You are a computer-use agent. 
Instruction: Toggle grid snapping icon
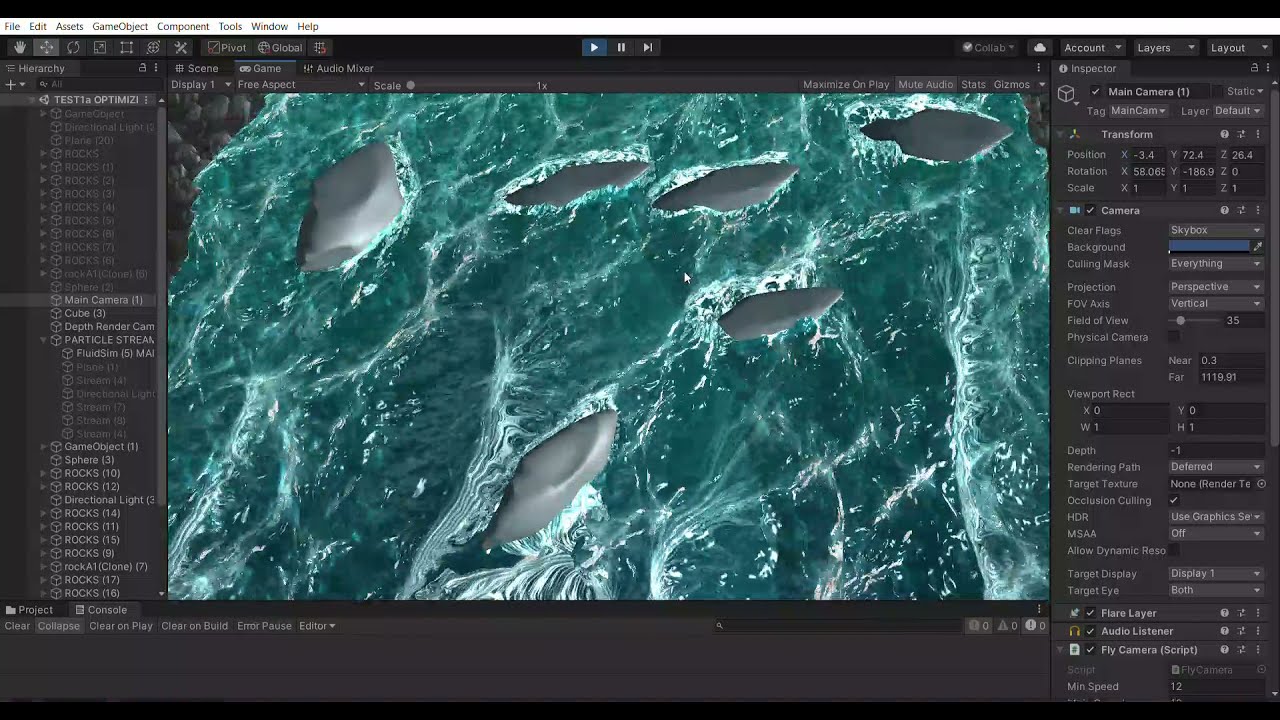click(320, 47)
